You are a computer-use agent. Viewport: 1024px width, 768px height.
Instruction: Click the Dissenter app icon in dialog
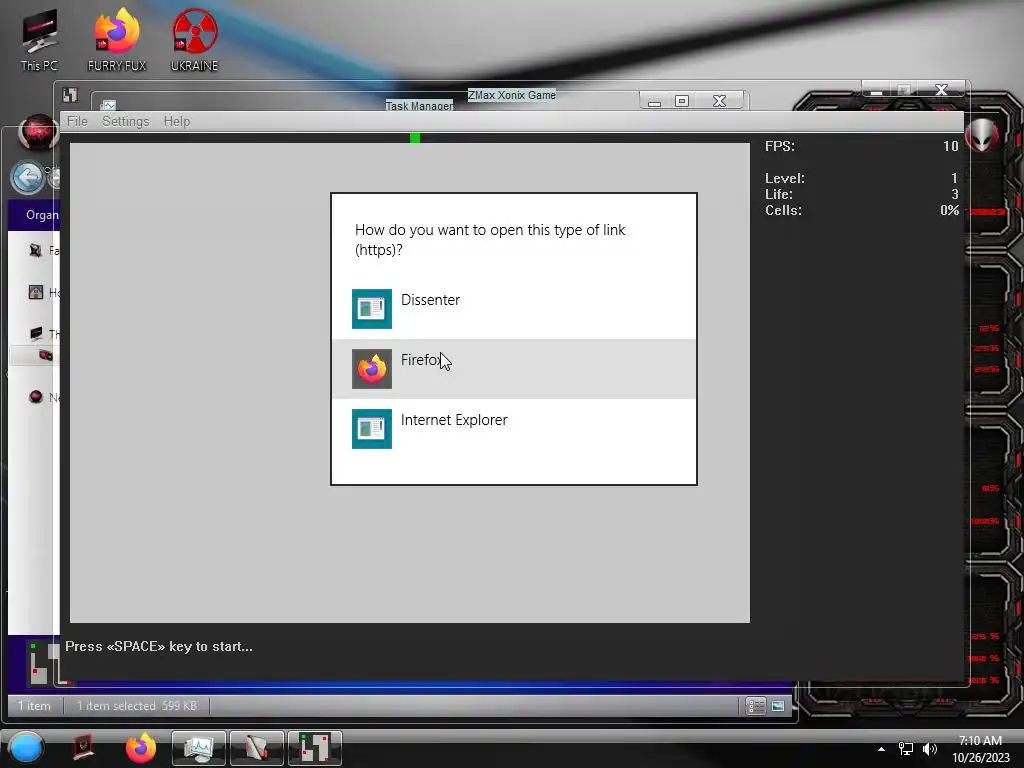372,309
